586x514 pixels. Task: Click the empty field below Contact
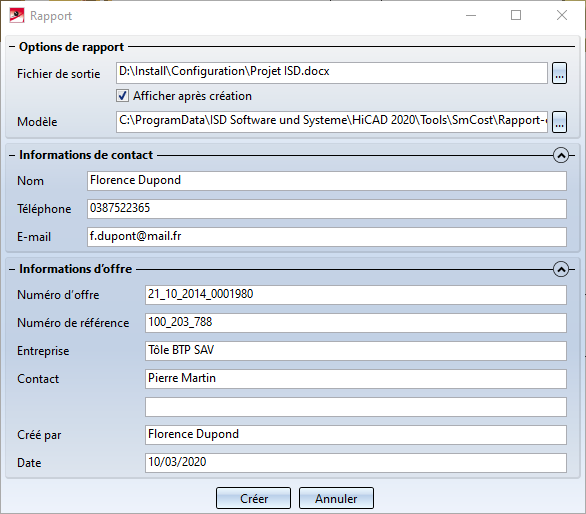pyautogui.click(x=356, y=407)
